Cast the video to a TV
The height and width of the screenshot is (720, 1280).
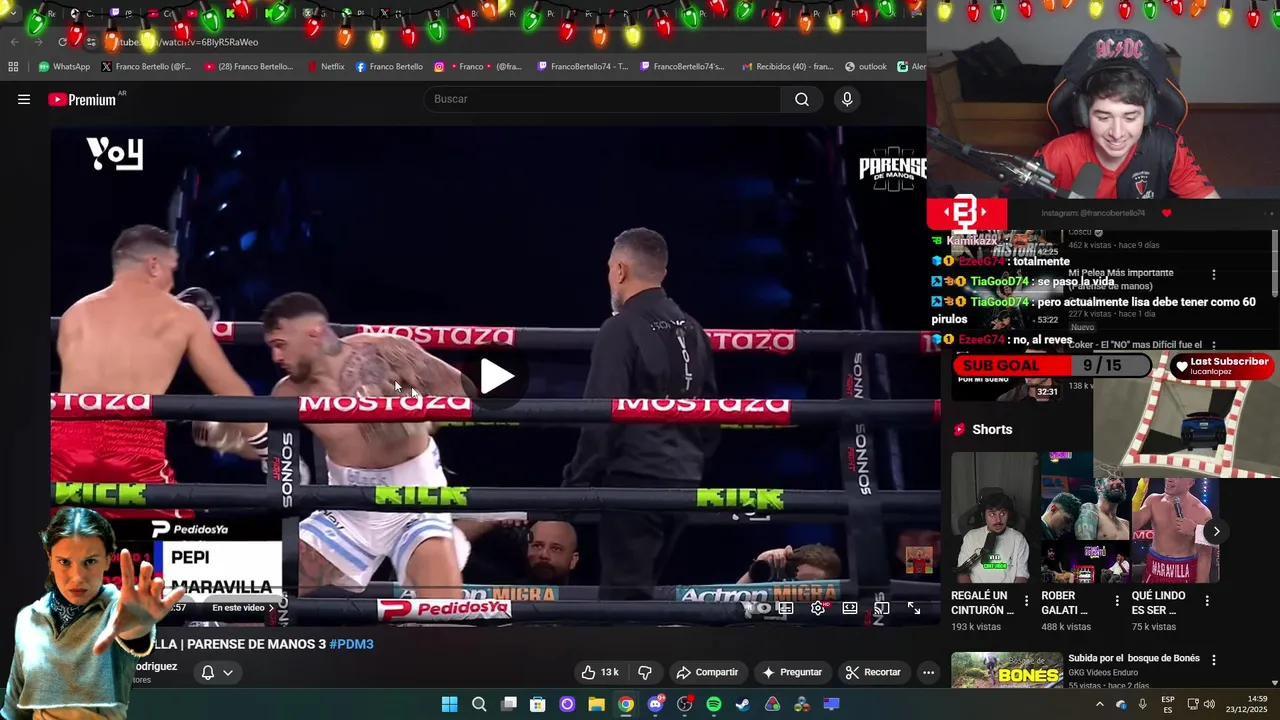(882, 608)
